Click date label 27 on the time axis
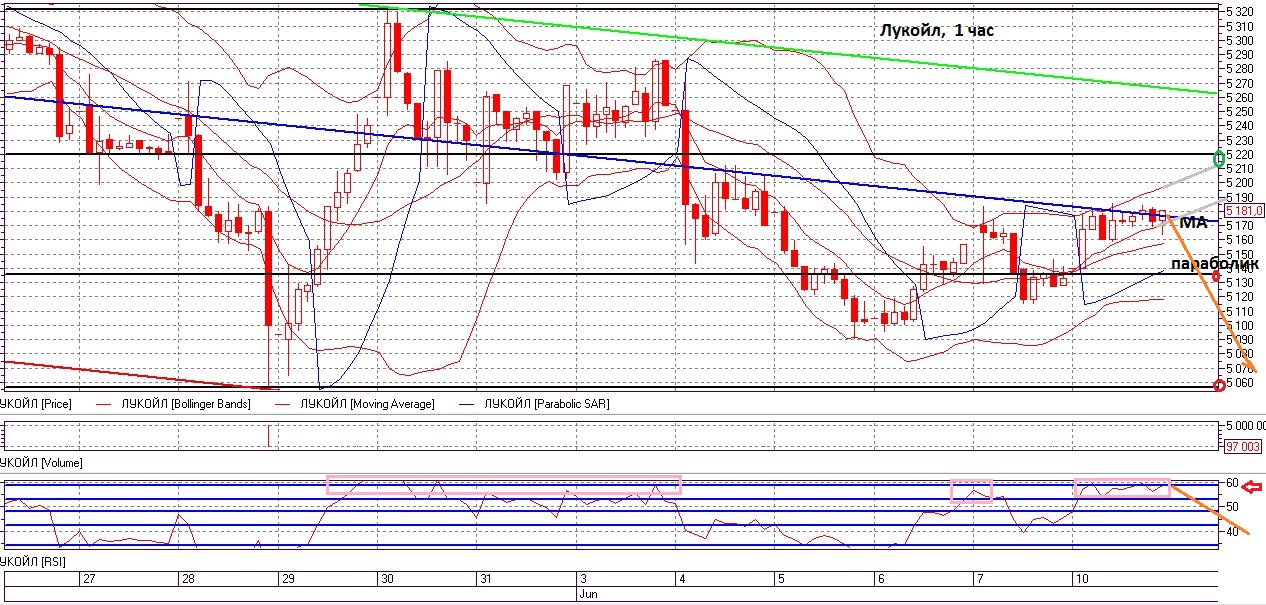 (89, 579)
